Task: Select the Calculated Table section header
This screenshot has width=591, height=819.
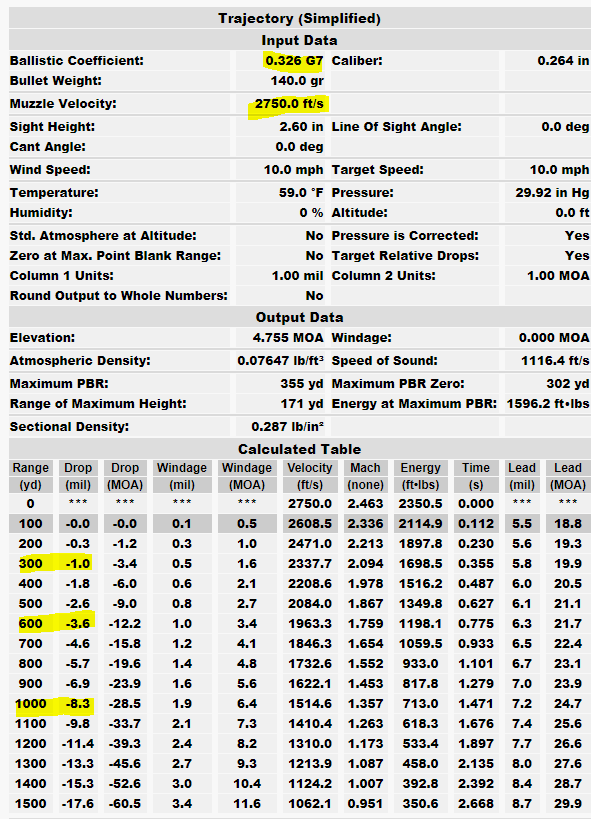Action: coord(299,449)
